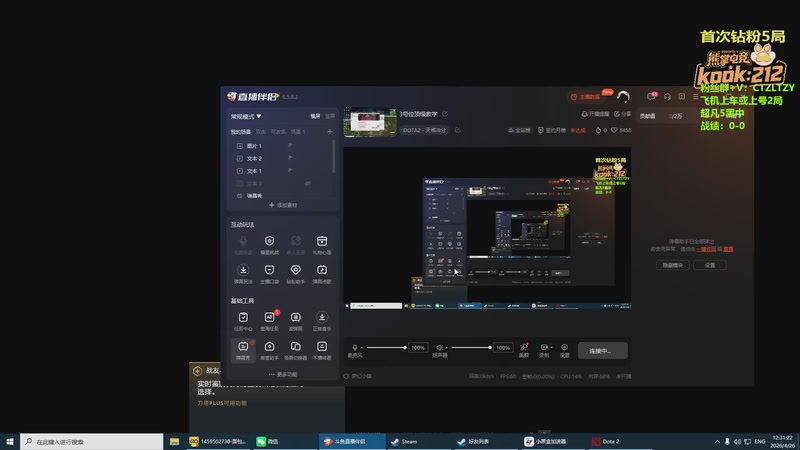Open the 录制 dropdown arrow

(x=552, y=347)
